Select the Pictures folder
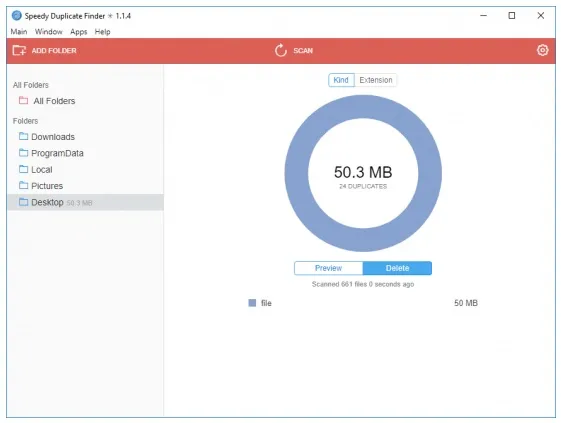The width and height of the screenshot is (561, 423). coord(85,186)
